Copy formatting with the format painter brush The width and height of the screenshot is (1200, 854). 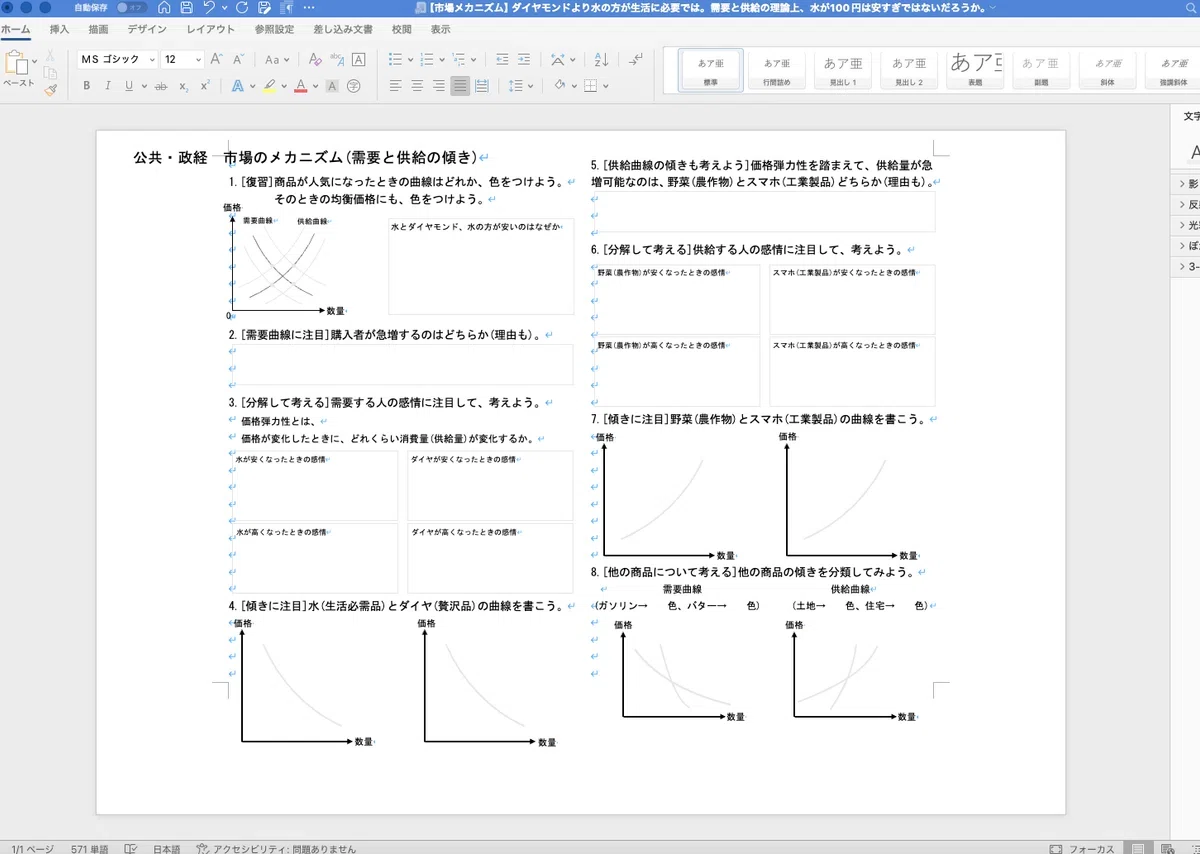[50, 89]
